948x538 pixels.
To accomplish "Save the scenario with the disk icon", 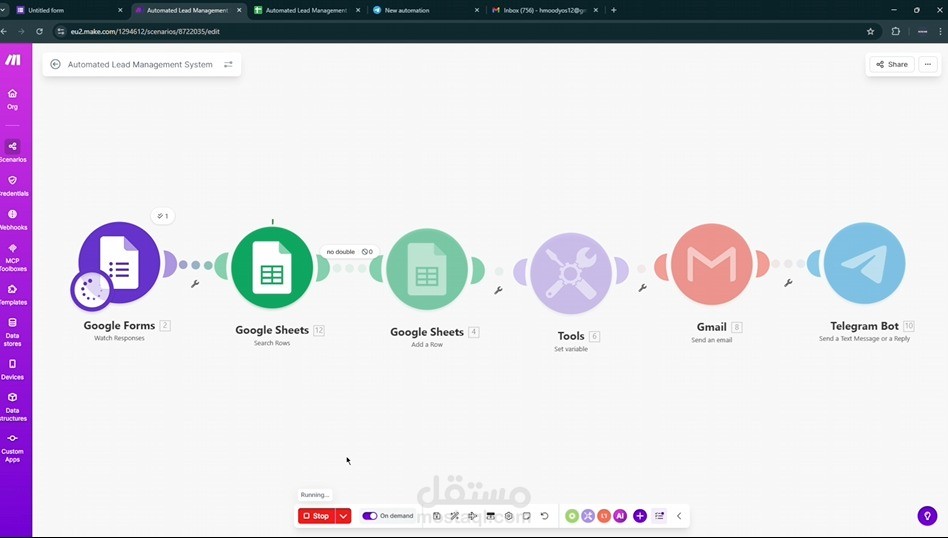I will click(x=437, y=516).
